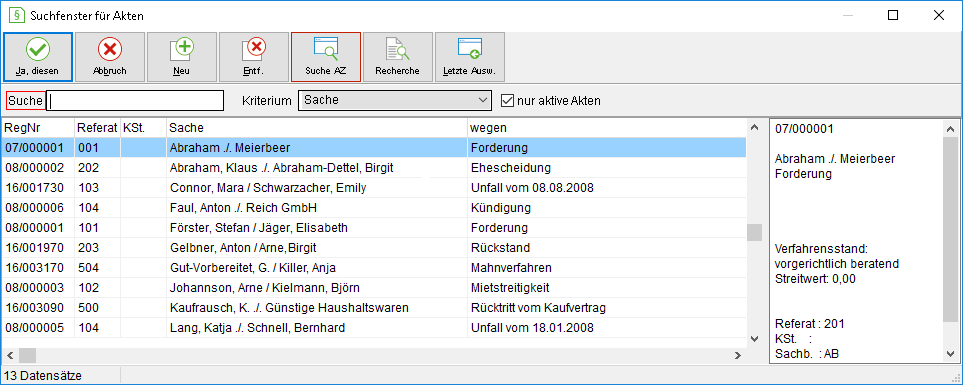Image resolution: width=964 pixels, height=385 pixels.
Task: Select row Connor, Mara / Schwarzacher, Emily
Action: (374, 188)
